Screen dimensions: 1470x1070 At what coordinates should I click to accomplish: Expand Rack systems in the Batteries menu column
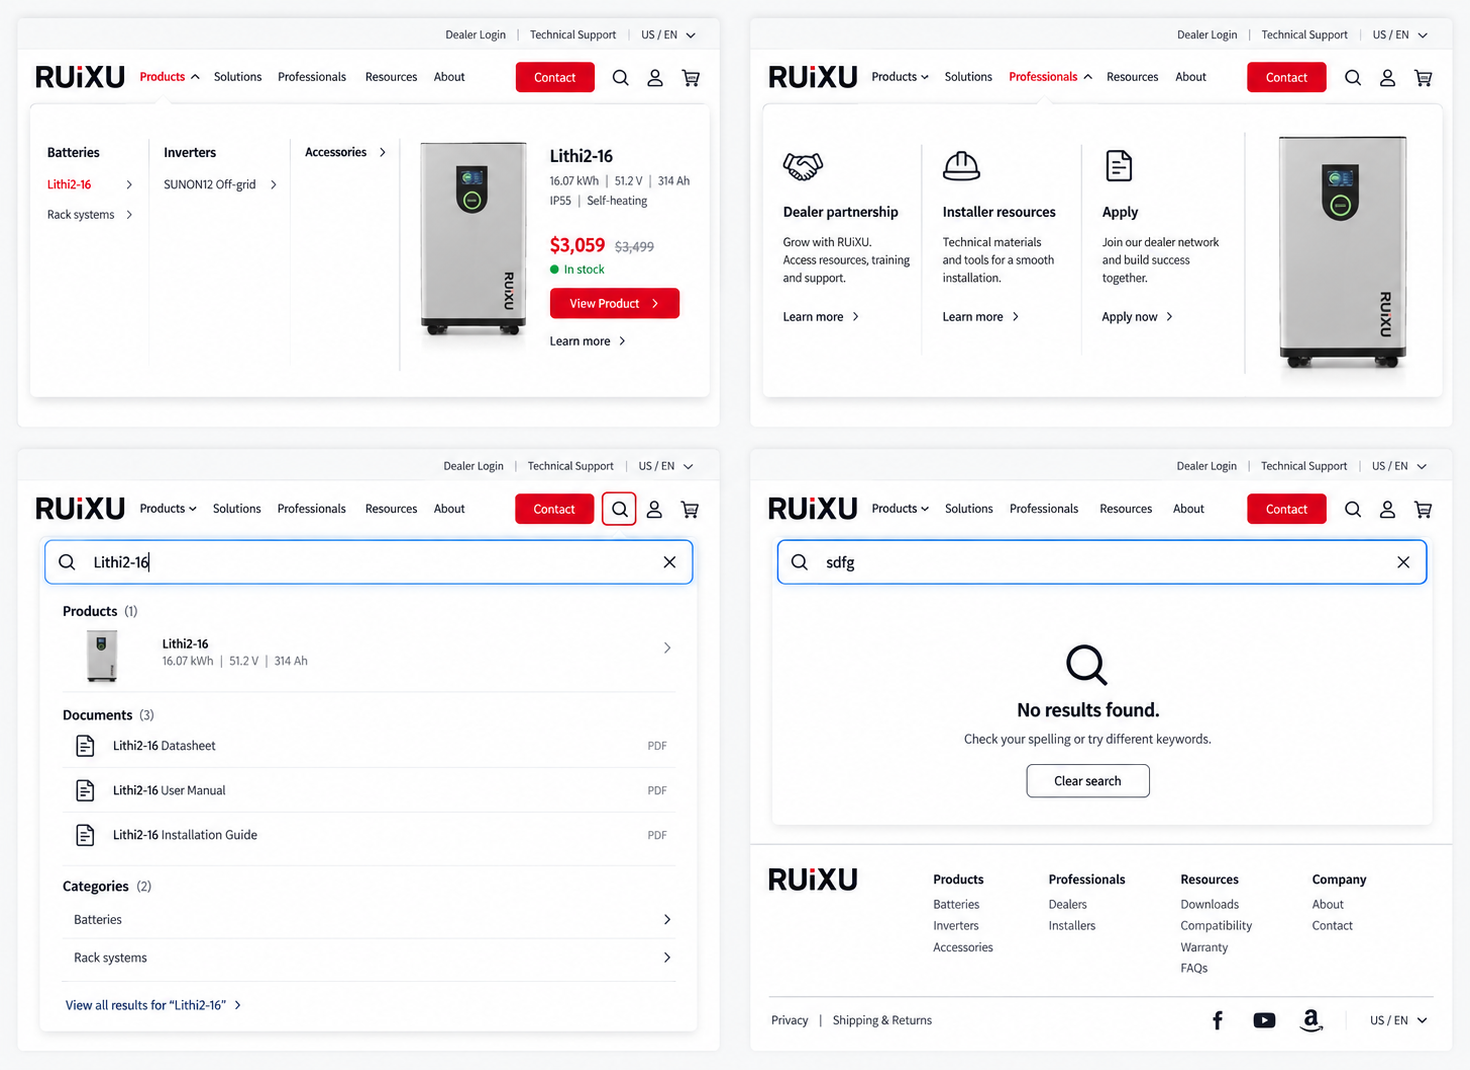point(90,215)
